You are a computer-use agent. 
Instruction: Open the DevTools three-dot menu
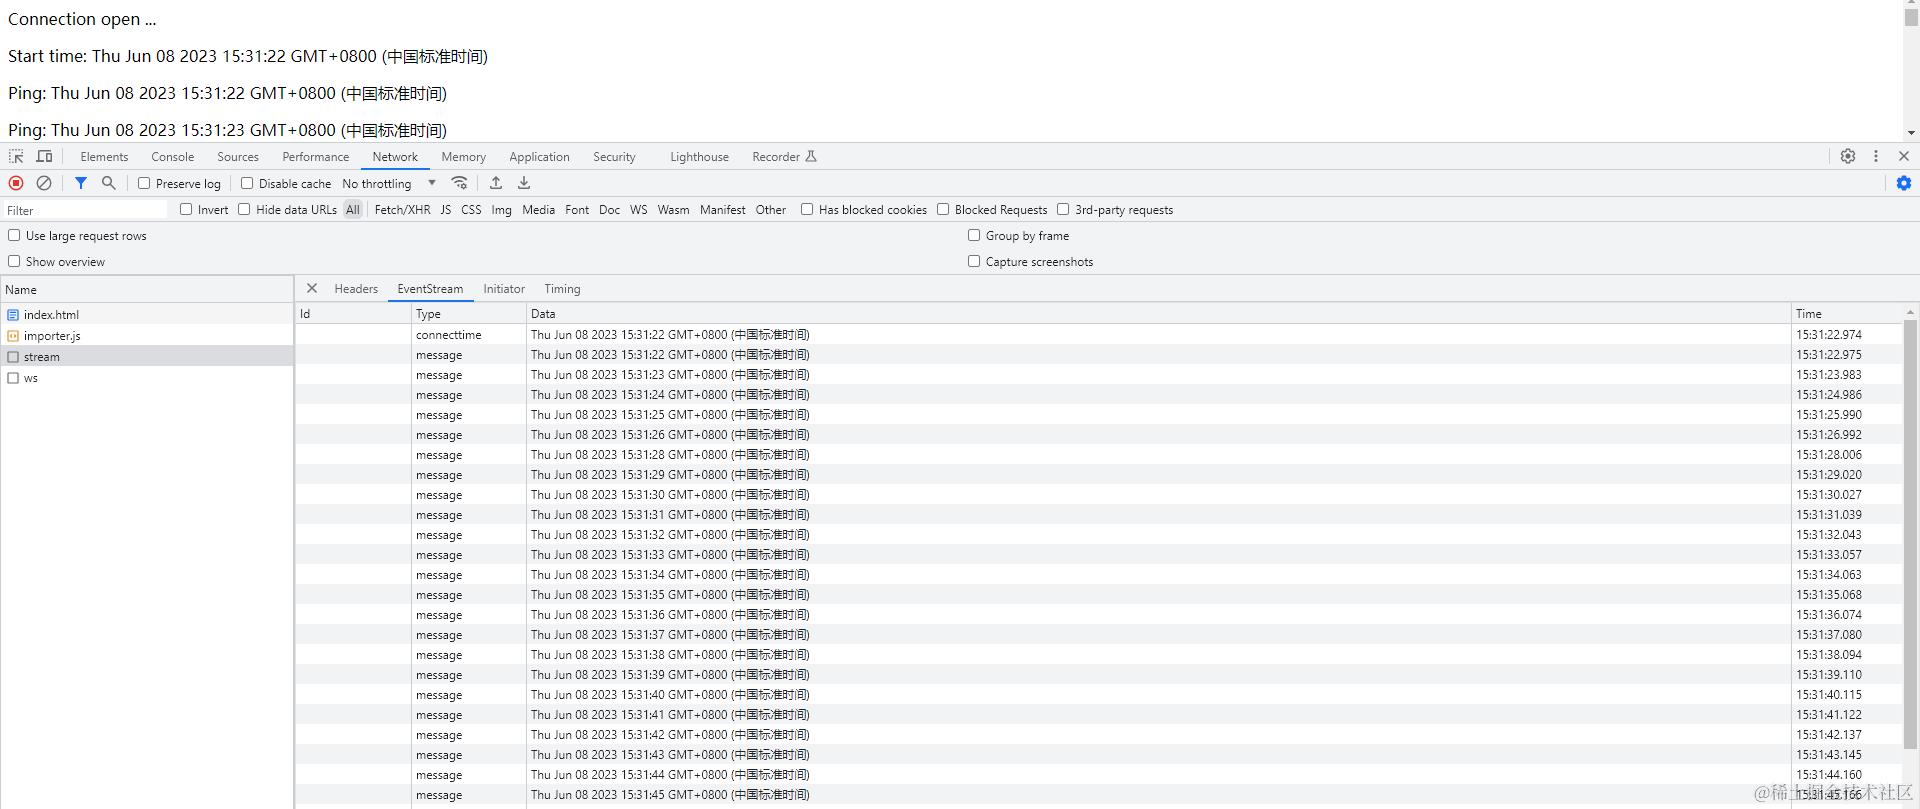1876,156
